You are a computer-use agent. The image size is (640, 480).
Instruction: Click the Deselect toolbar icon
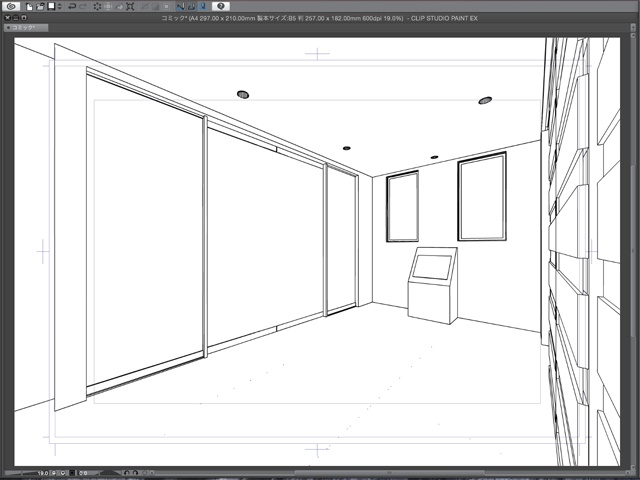[x=145, y=7]
